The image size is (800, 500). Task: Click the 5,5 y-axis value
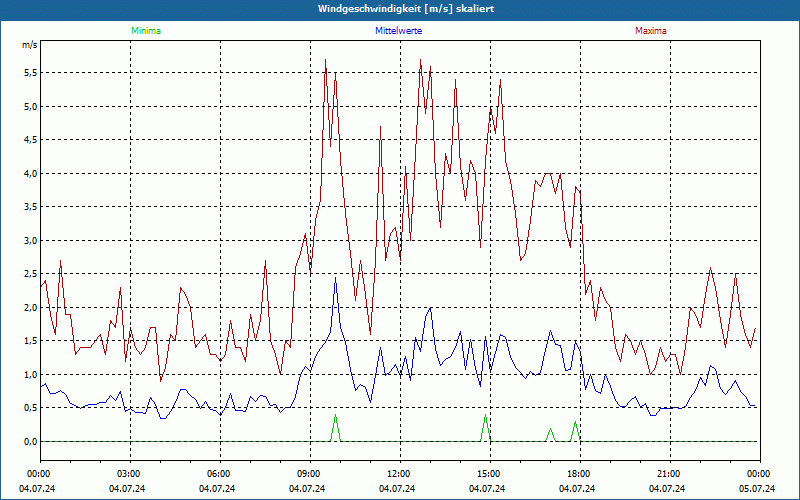31,73
